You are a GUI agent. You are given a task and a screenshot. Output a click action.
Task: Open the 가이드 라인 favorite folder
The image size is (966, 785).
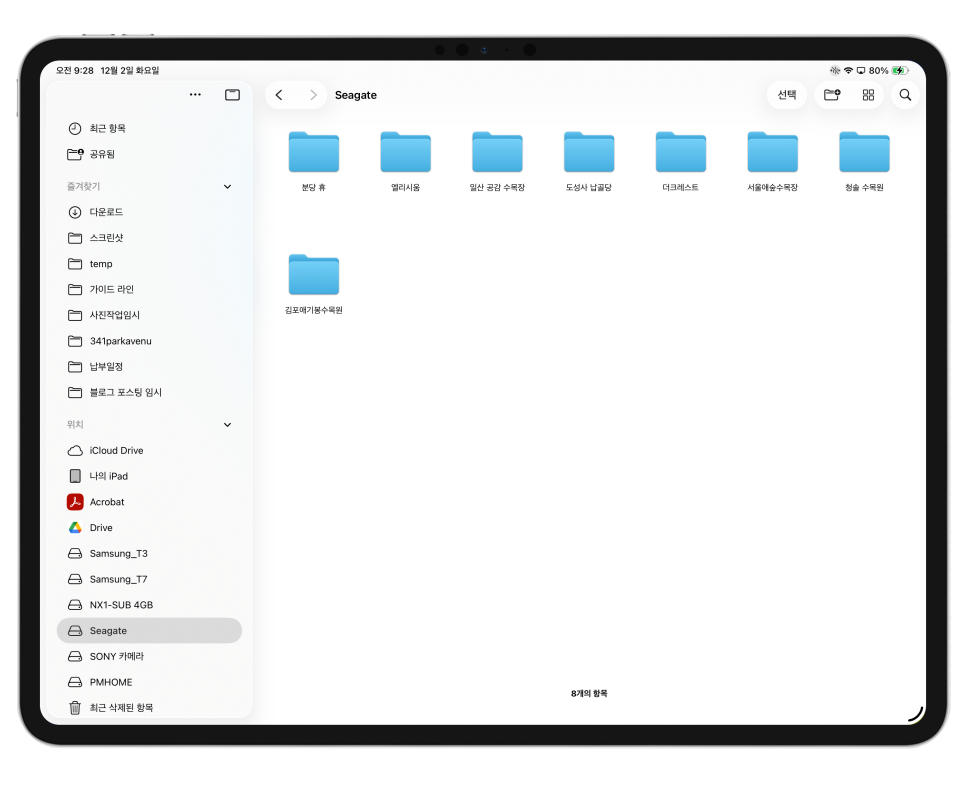tap(149, 289)
